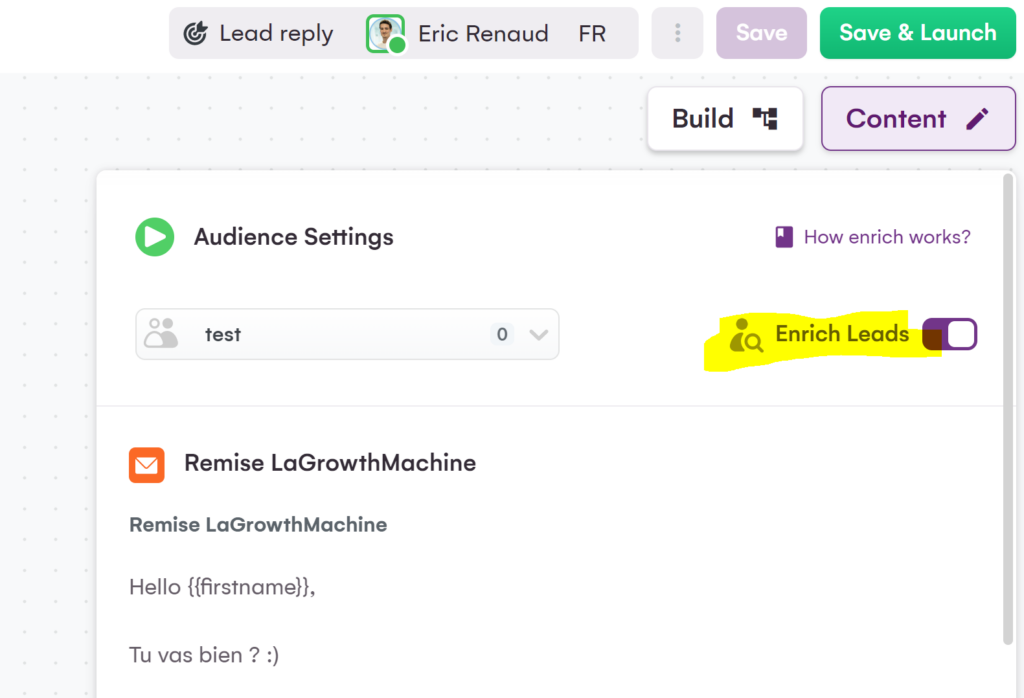
Task: Expand the test audience dropdown chevron
Action: coord(539,335)
